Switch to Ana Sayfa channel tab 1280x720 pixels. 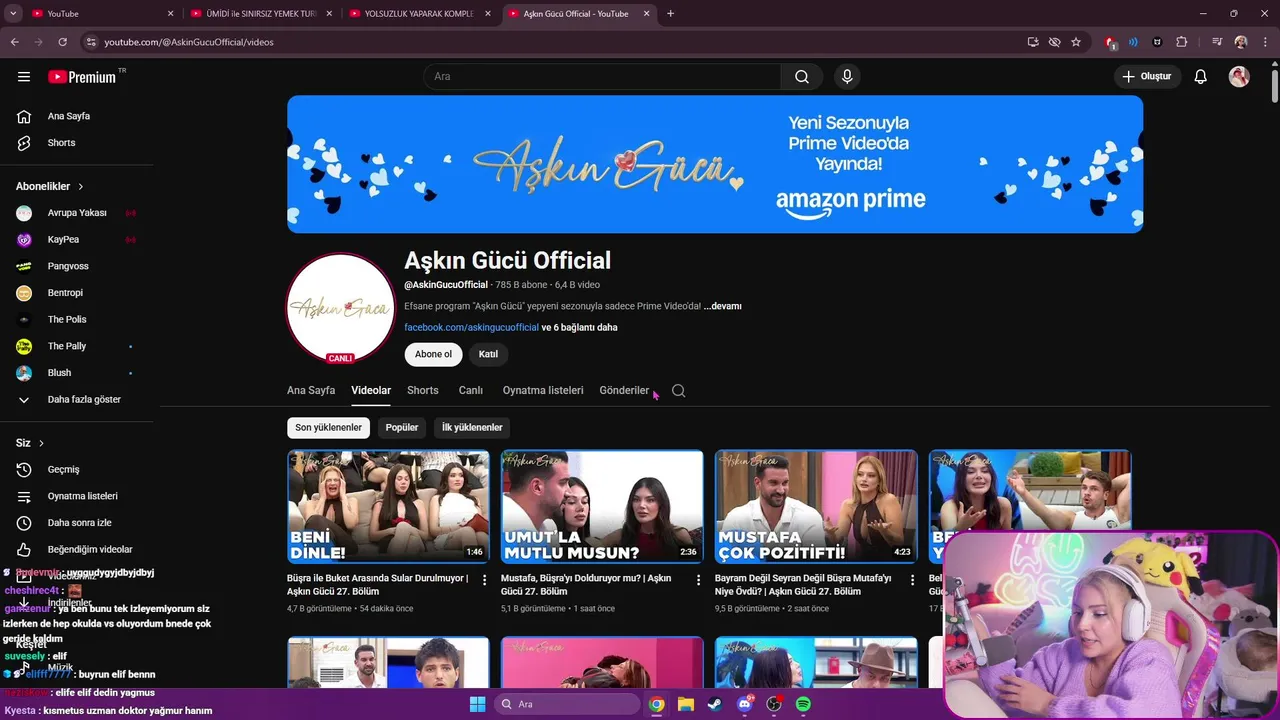point(311,391)
